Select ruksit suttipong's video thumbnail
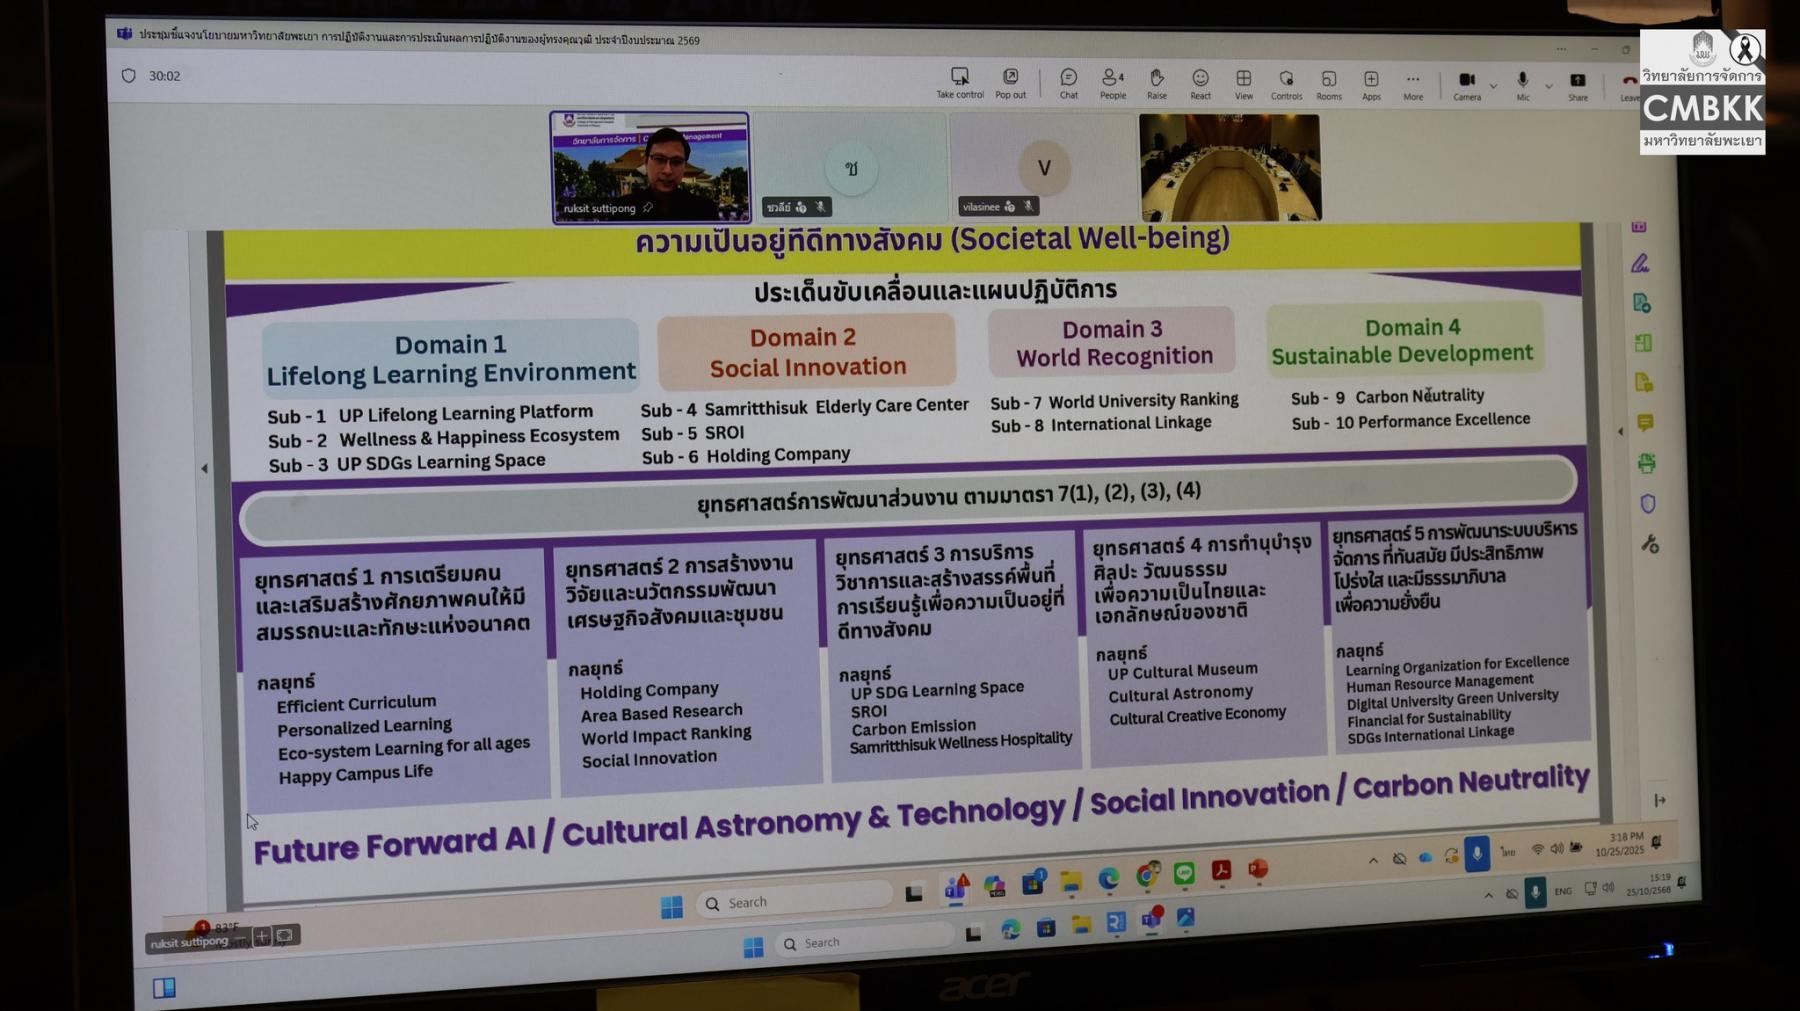This screenshot has width=1800, height=1011. click(x=650, y=167)
